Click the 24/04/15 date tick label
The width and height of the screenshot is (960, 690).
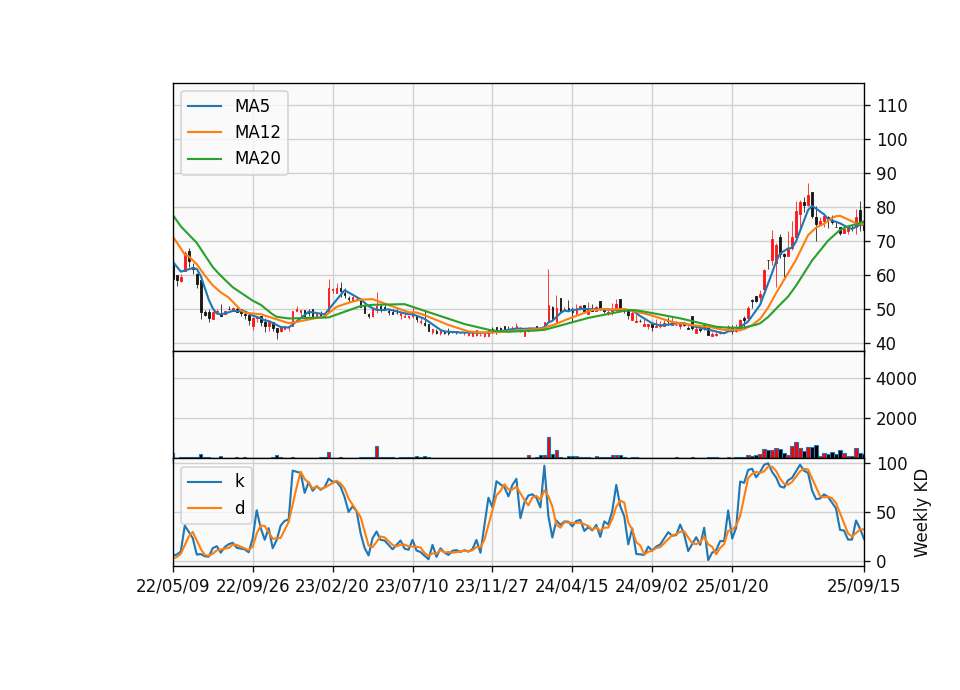pos(572,586)
